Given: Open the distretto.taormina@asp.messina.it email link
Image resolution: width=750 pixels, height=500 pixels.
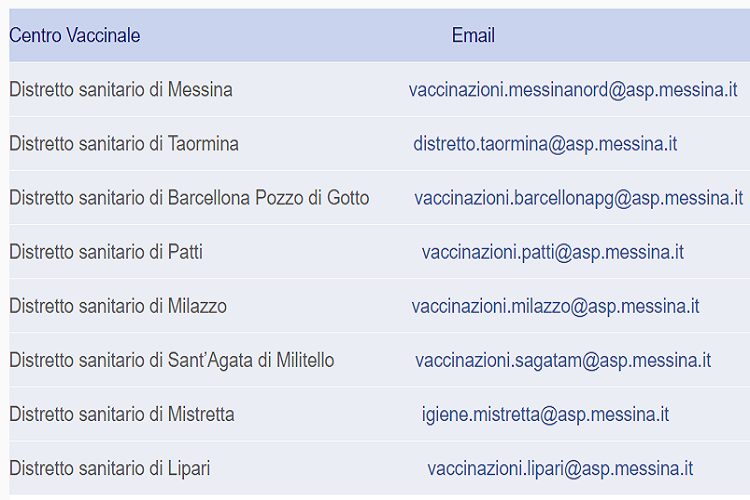Looking at the screenshot, I should point(545,144).
